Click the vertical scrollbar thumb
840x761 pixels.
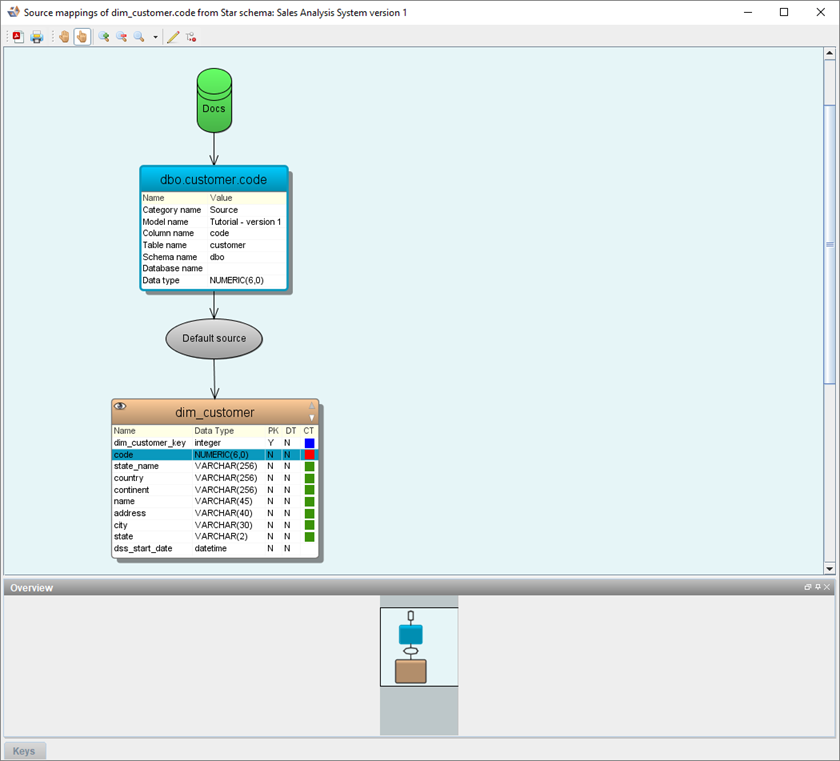pyautogui.click(x=829, y=244)
